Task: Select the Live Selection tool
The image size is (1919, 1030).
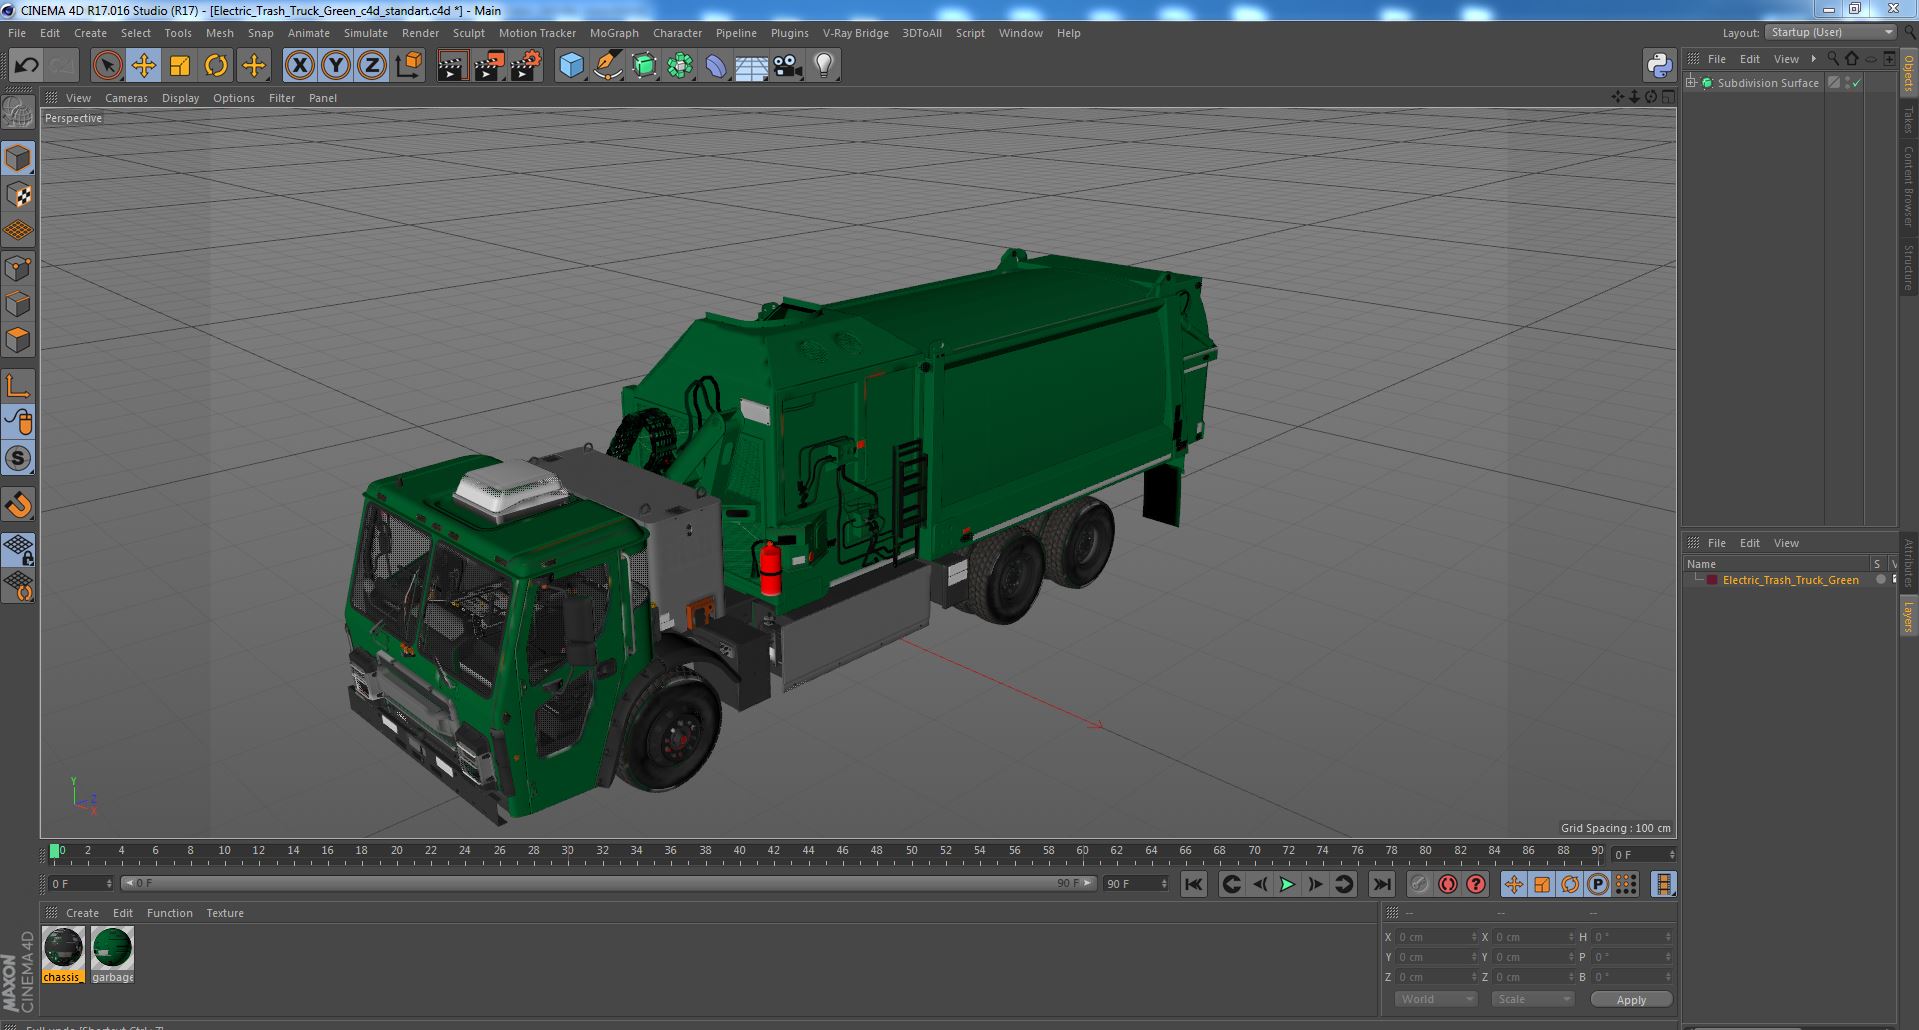Action: 107,66
